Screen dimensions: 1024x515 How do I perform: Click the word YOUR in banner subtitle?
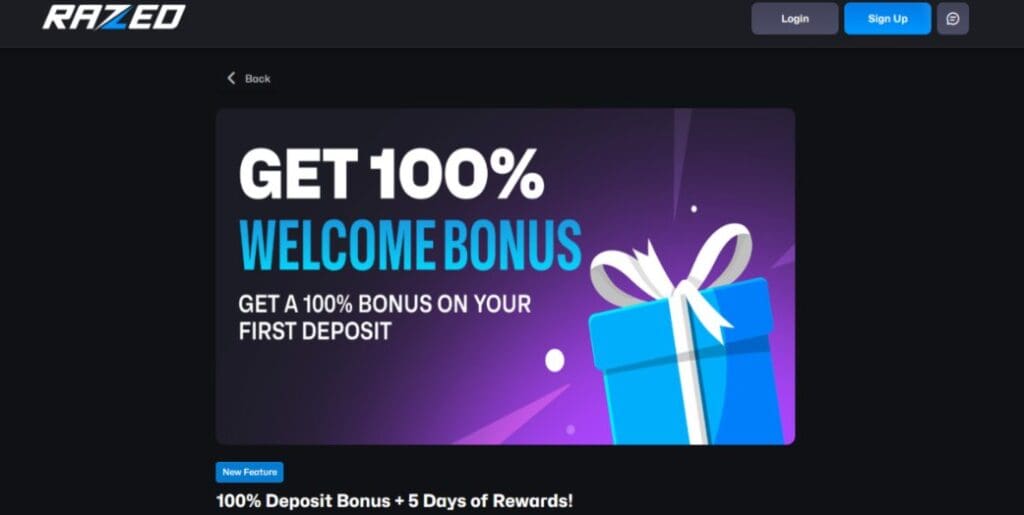coord(501,304)
